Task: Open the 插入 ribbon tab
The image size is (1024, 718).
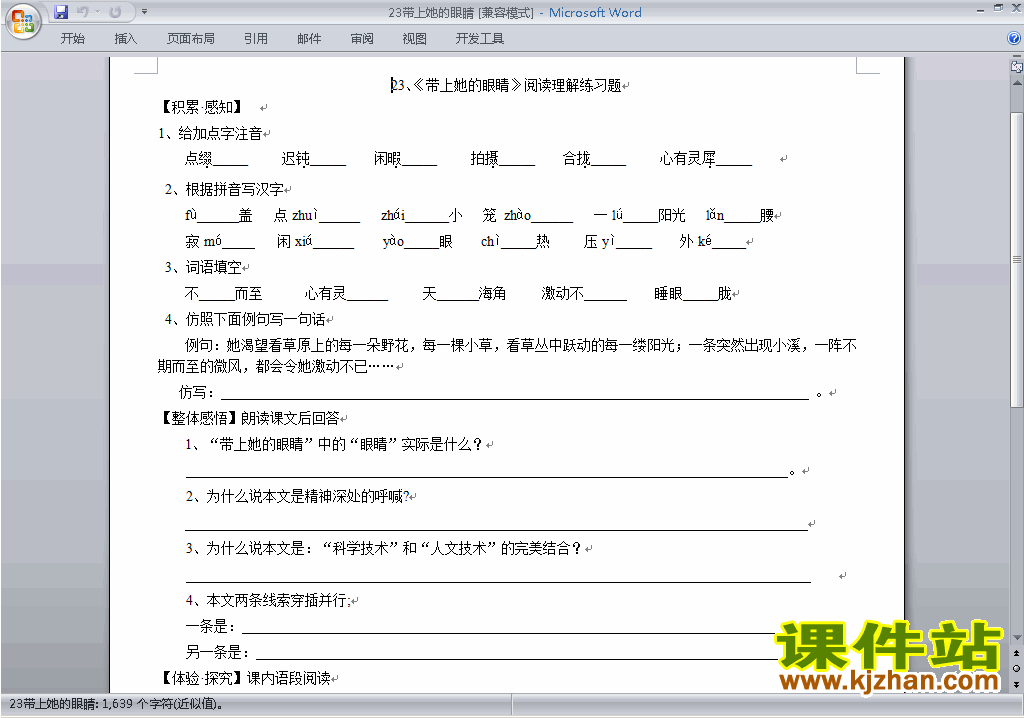Action: (125, 39)
